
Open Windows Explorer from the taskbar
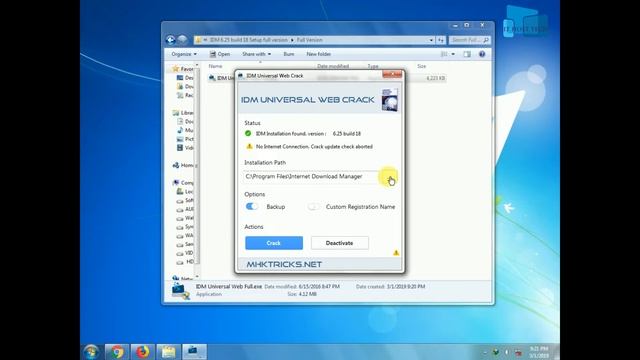(168, 351)
